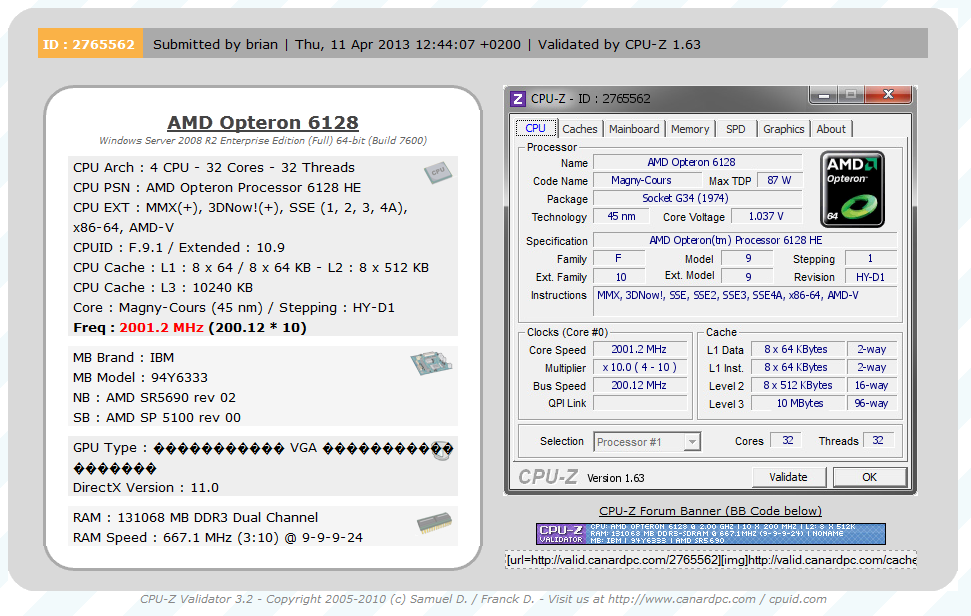Click the CPU-Z Forum Banner link
The width and height of the screenshot is (971, 616).
point(710,511)
